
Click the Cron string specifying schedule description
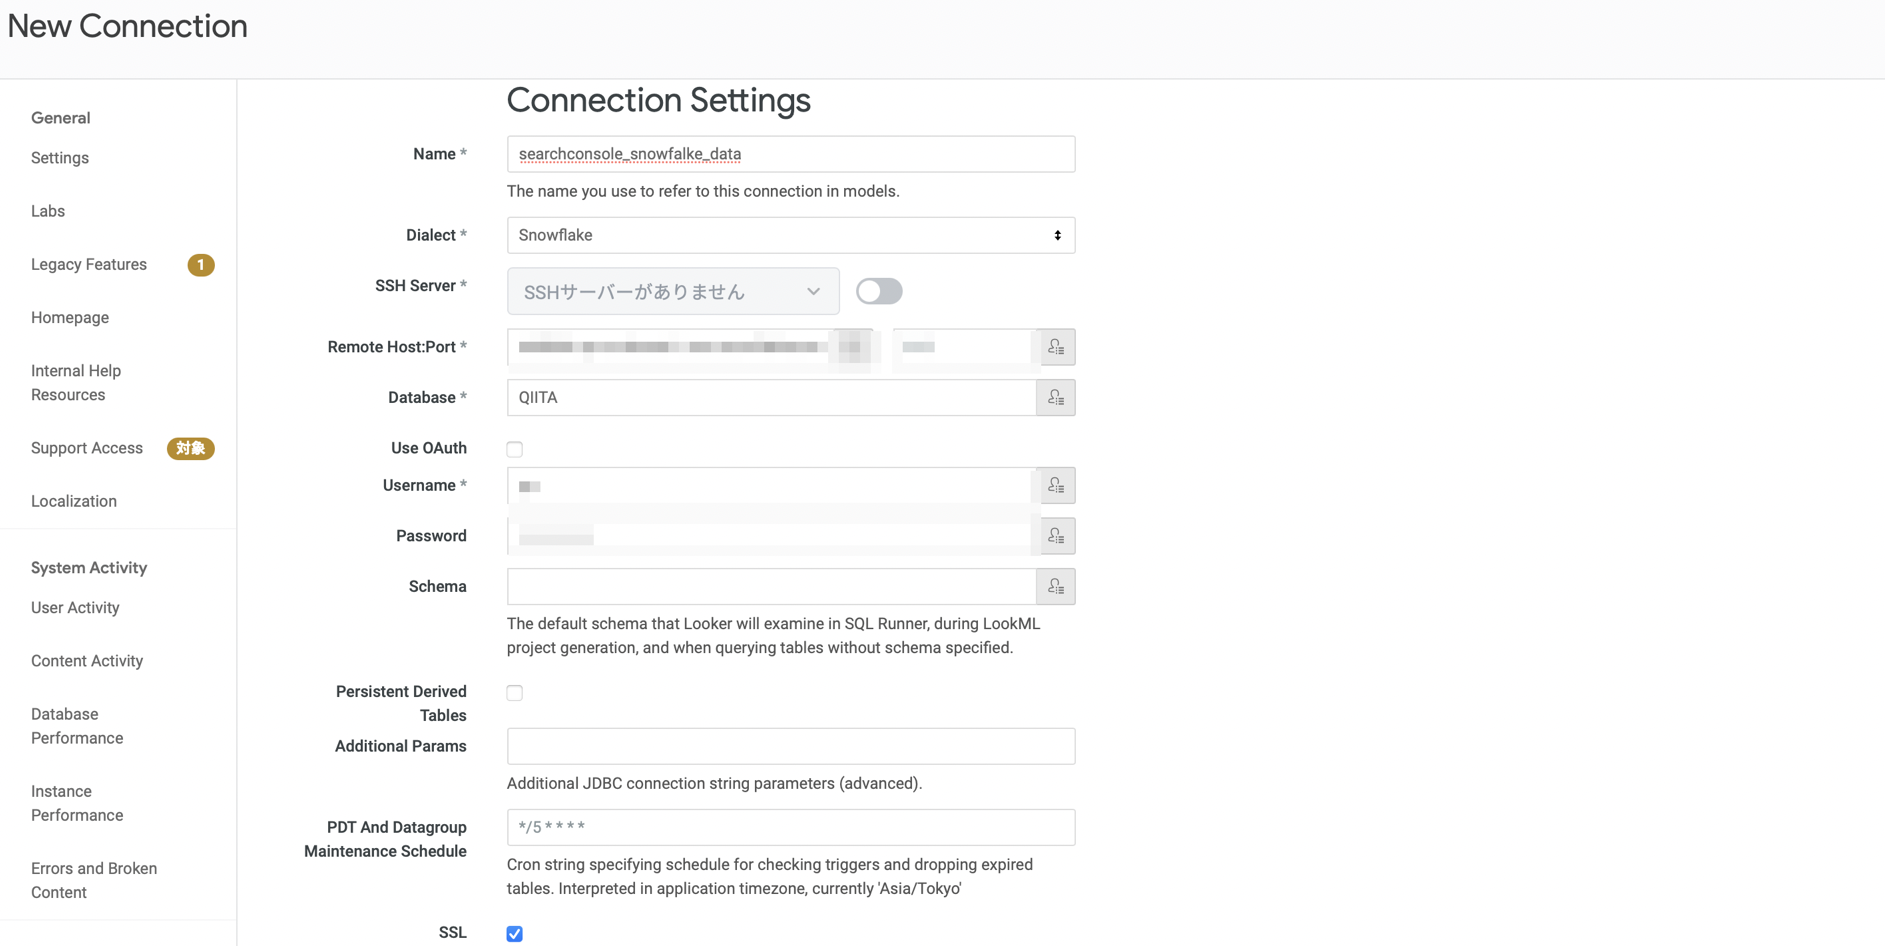[x=770, y=876]
